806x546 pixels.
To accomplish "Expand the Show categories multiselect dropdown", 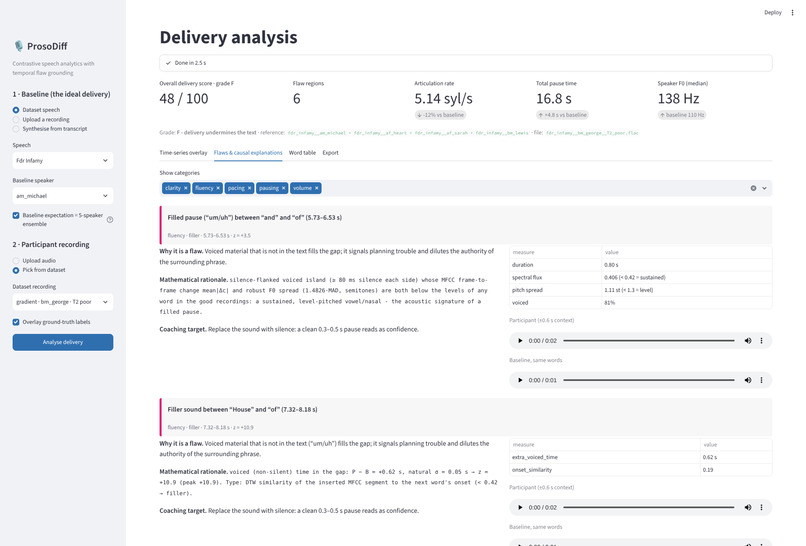I will click(764, 188).
